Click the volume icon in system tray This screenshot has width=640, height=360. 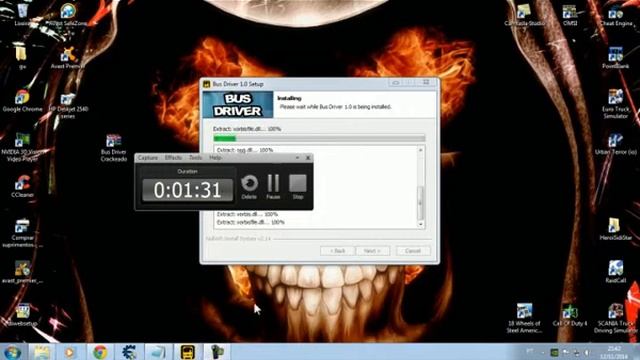[587, 352]
